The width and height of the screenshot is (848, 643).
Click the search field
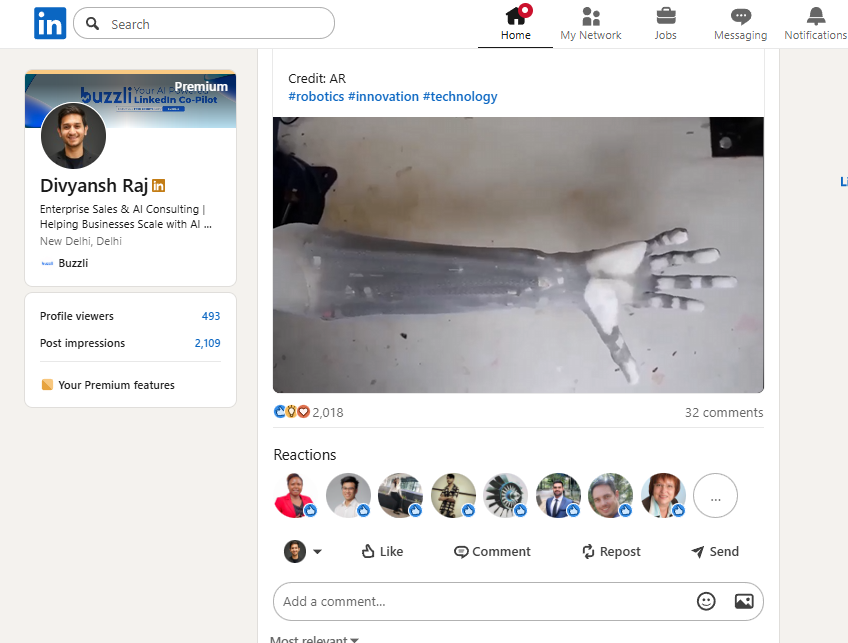204,23
